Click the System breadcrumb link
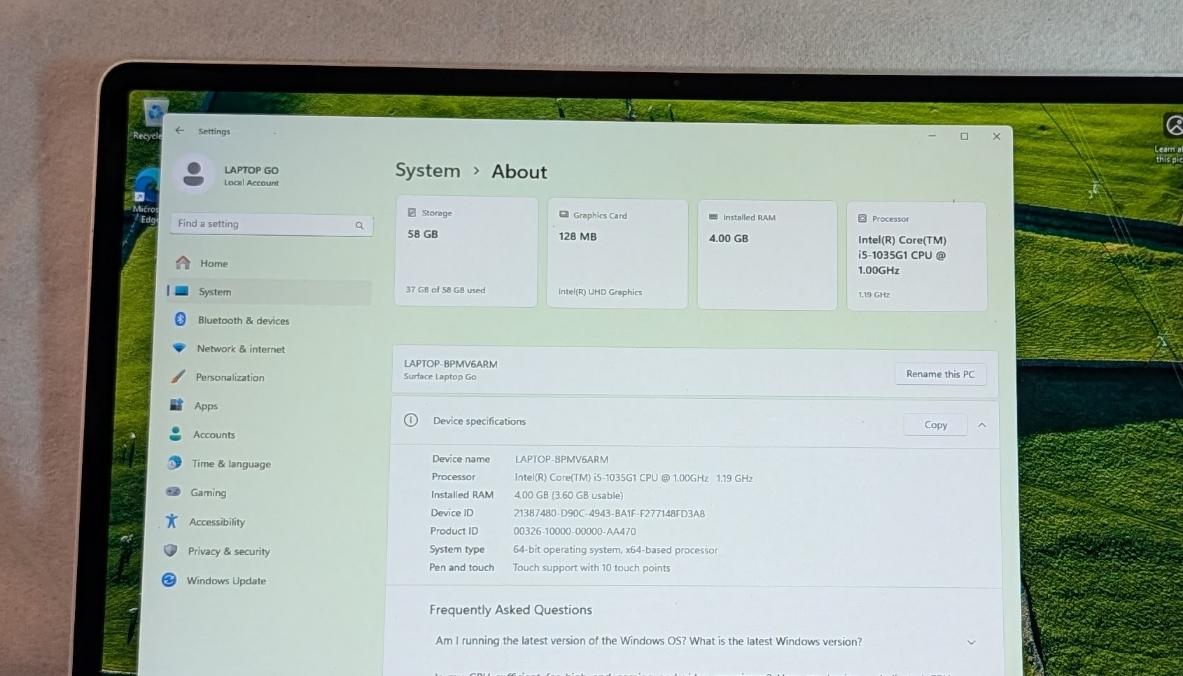The width and height of the screenshot is (1183, 676). (x=427, y=170)
